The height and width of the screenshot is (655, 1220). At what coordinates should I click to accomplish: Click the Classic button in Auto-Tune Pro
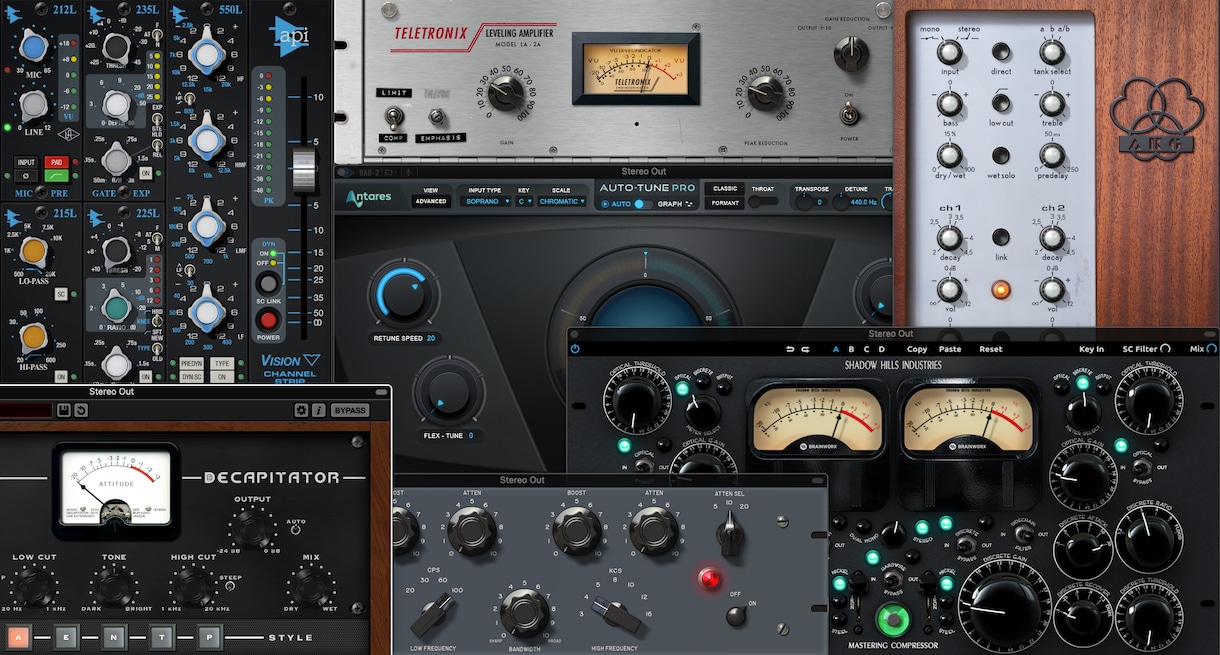pyautogui.click(x=725, y=188)
